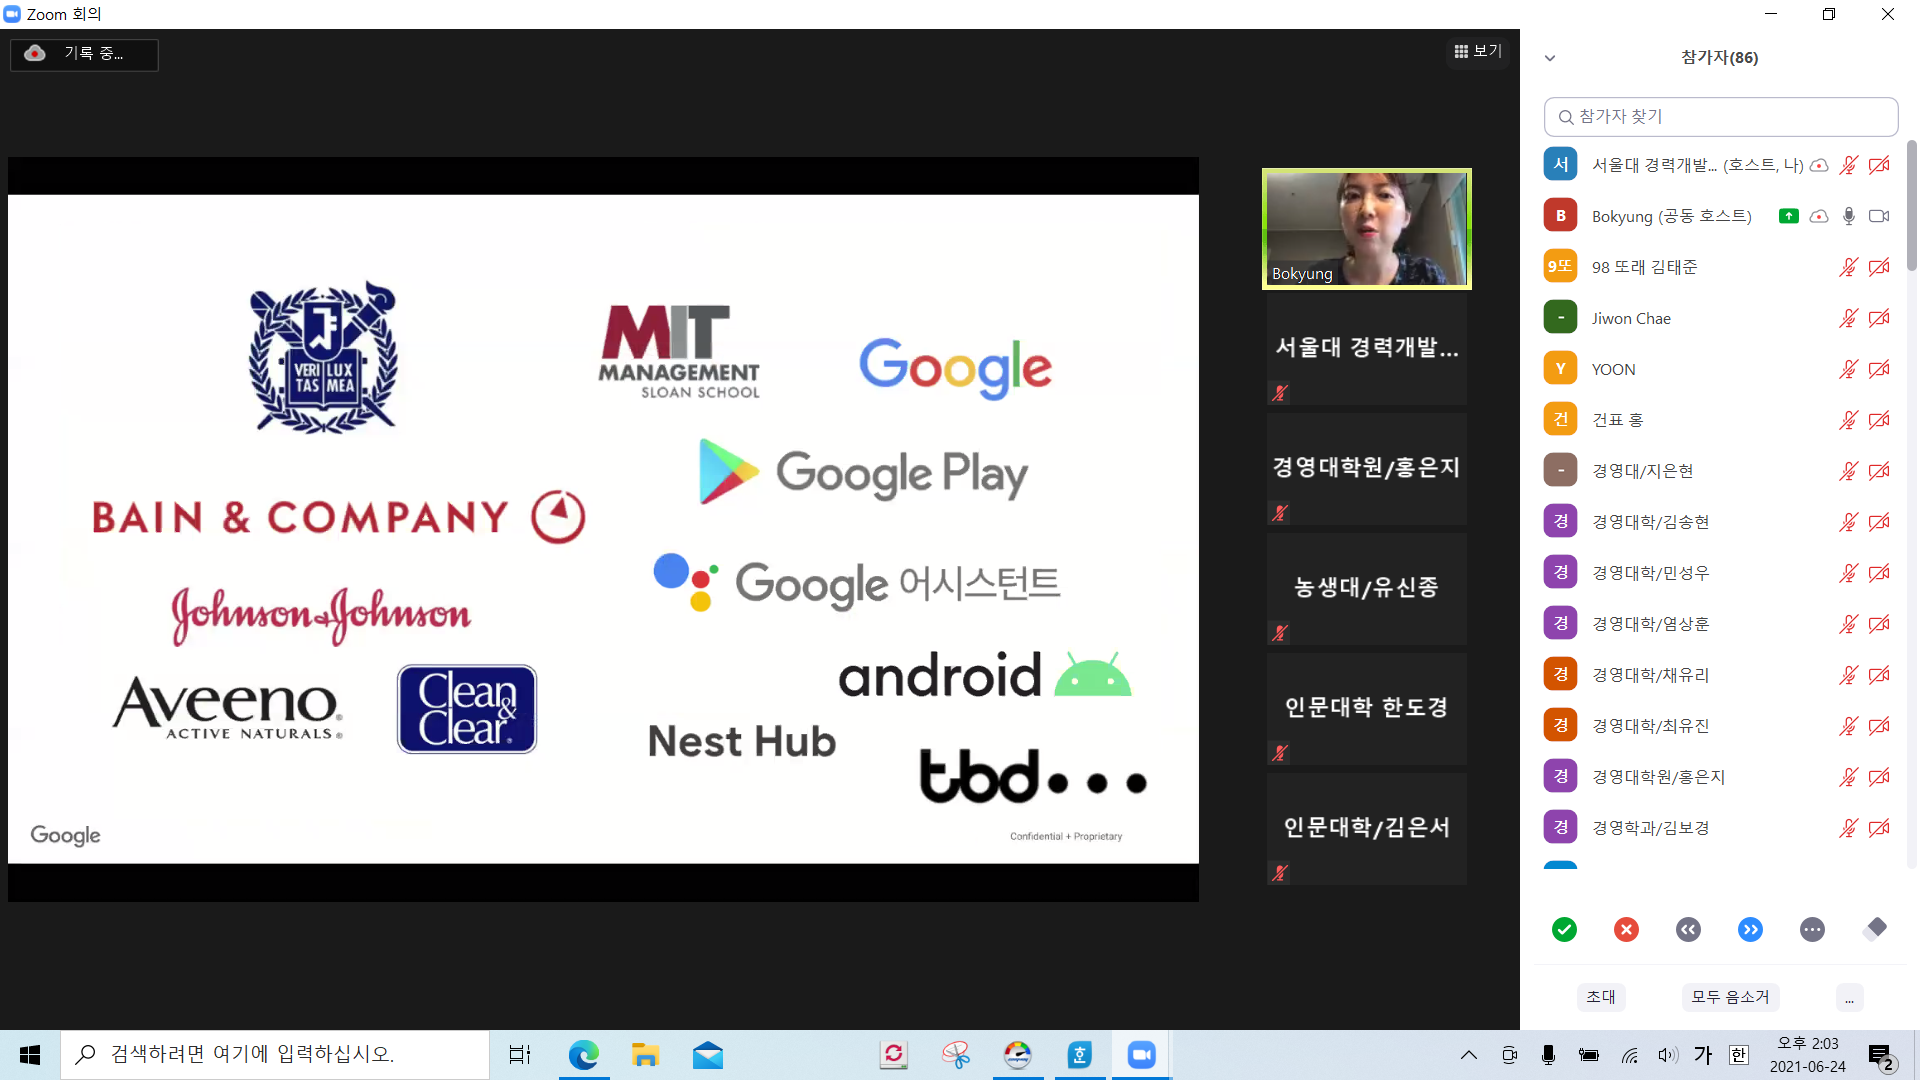1920x1080 pixels.
Task: Open Microsoft Edge from the taskbar
Action: pos(583,1055)
